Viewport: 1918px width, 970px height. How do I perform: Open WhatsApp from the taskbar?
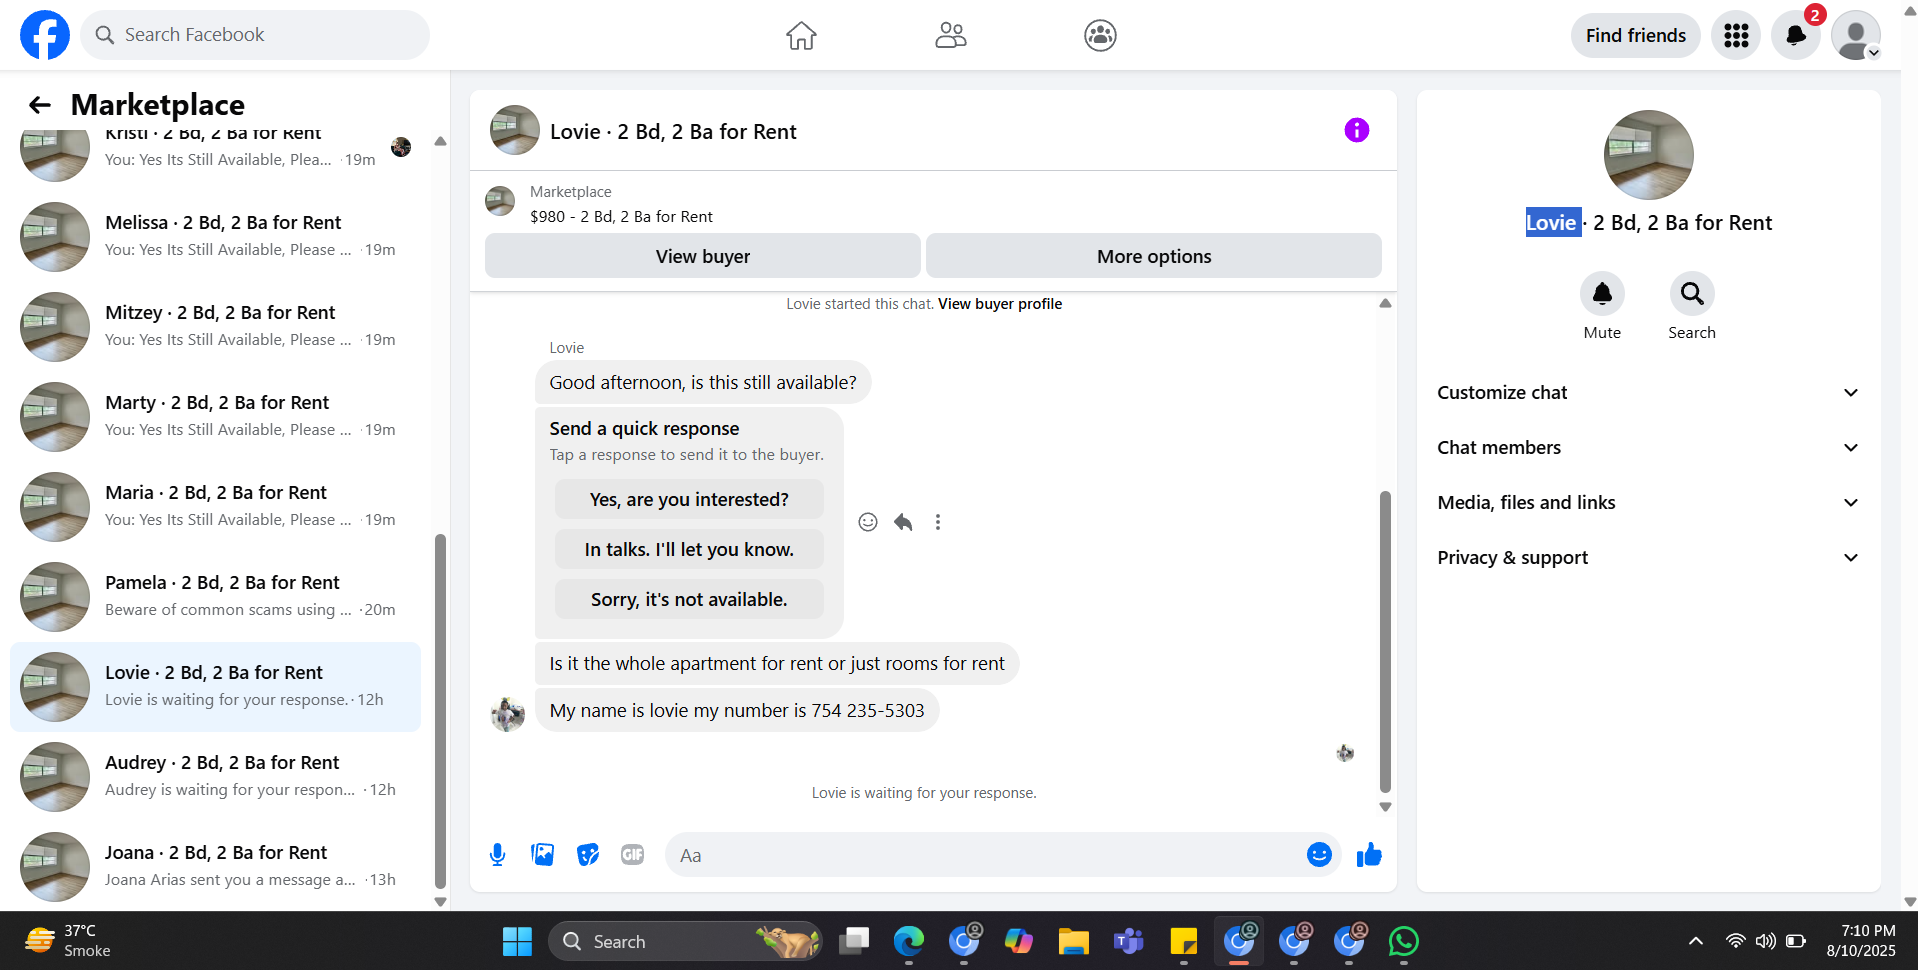coord(1404,941)
